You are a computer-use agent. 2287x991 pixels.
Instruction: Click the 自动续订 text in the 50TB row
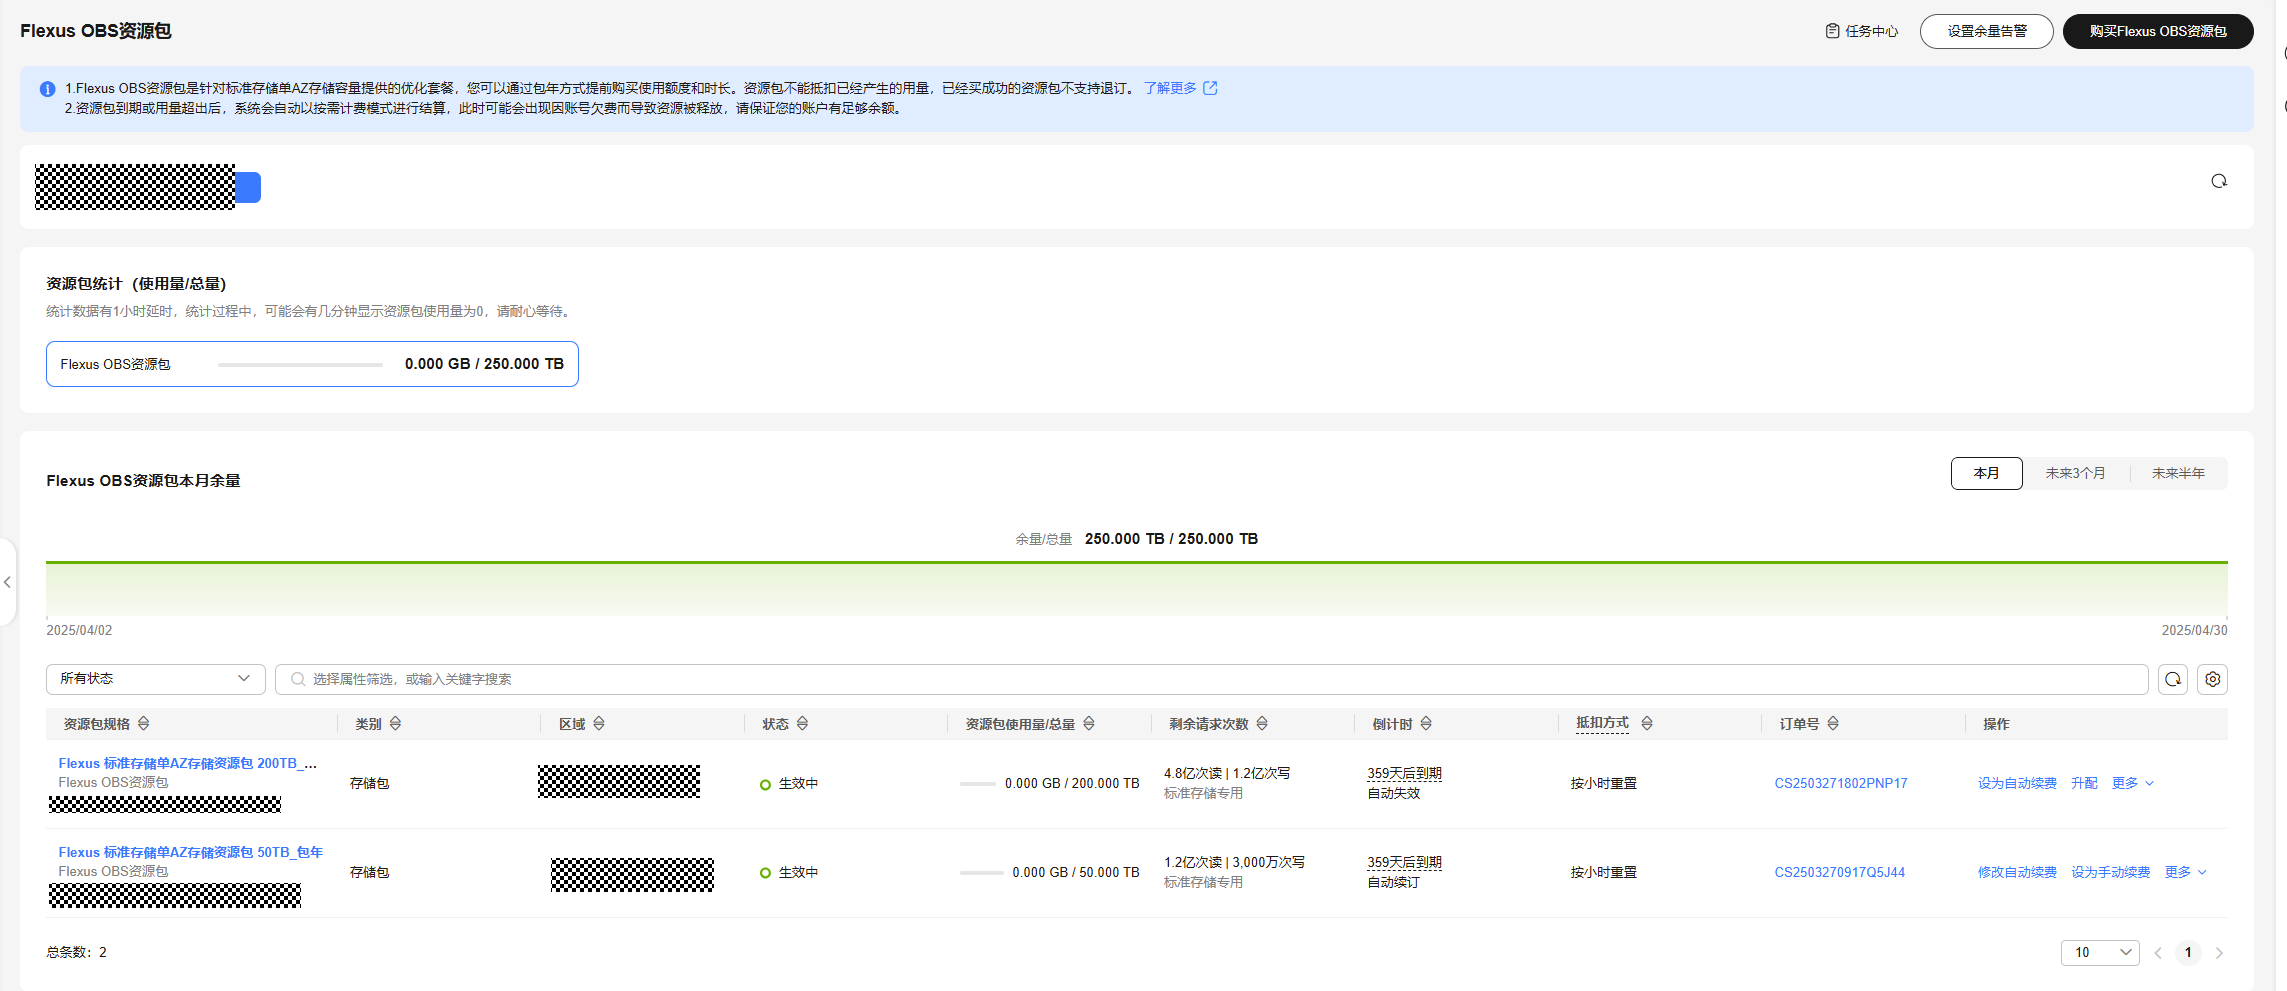coord(1394,882)
